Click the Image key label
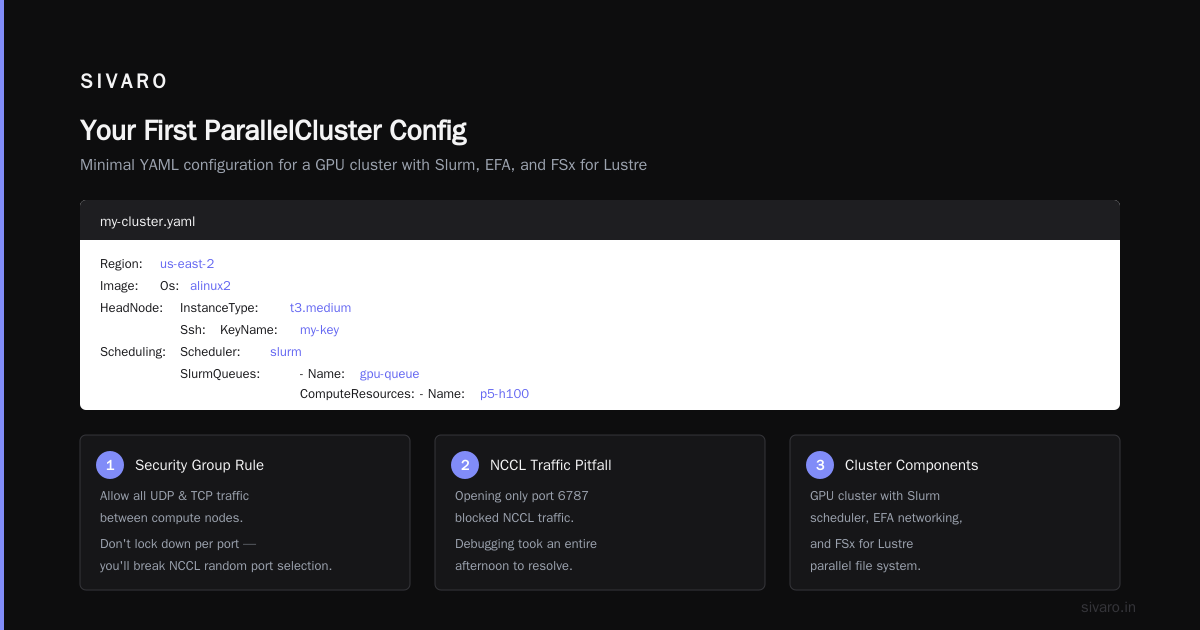 point(119,286)
